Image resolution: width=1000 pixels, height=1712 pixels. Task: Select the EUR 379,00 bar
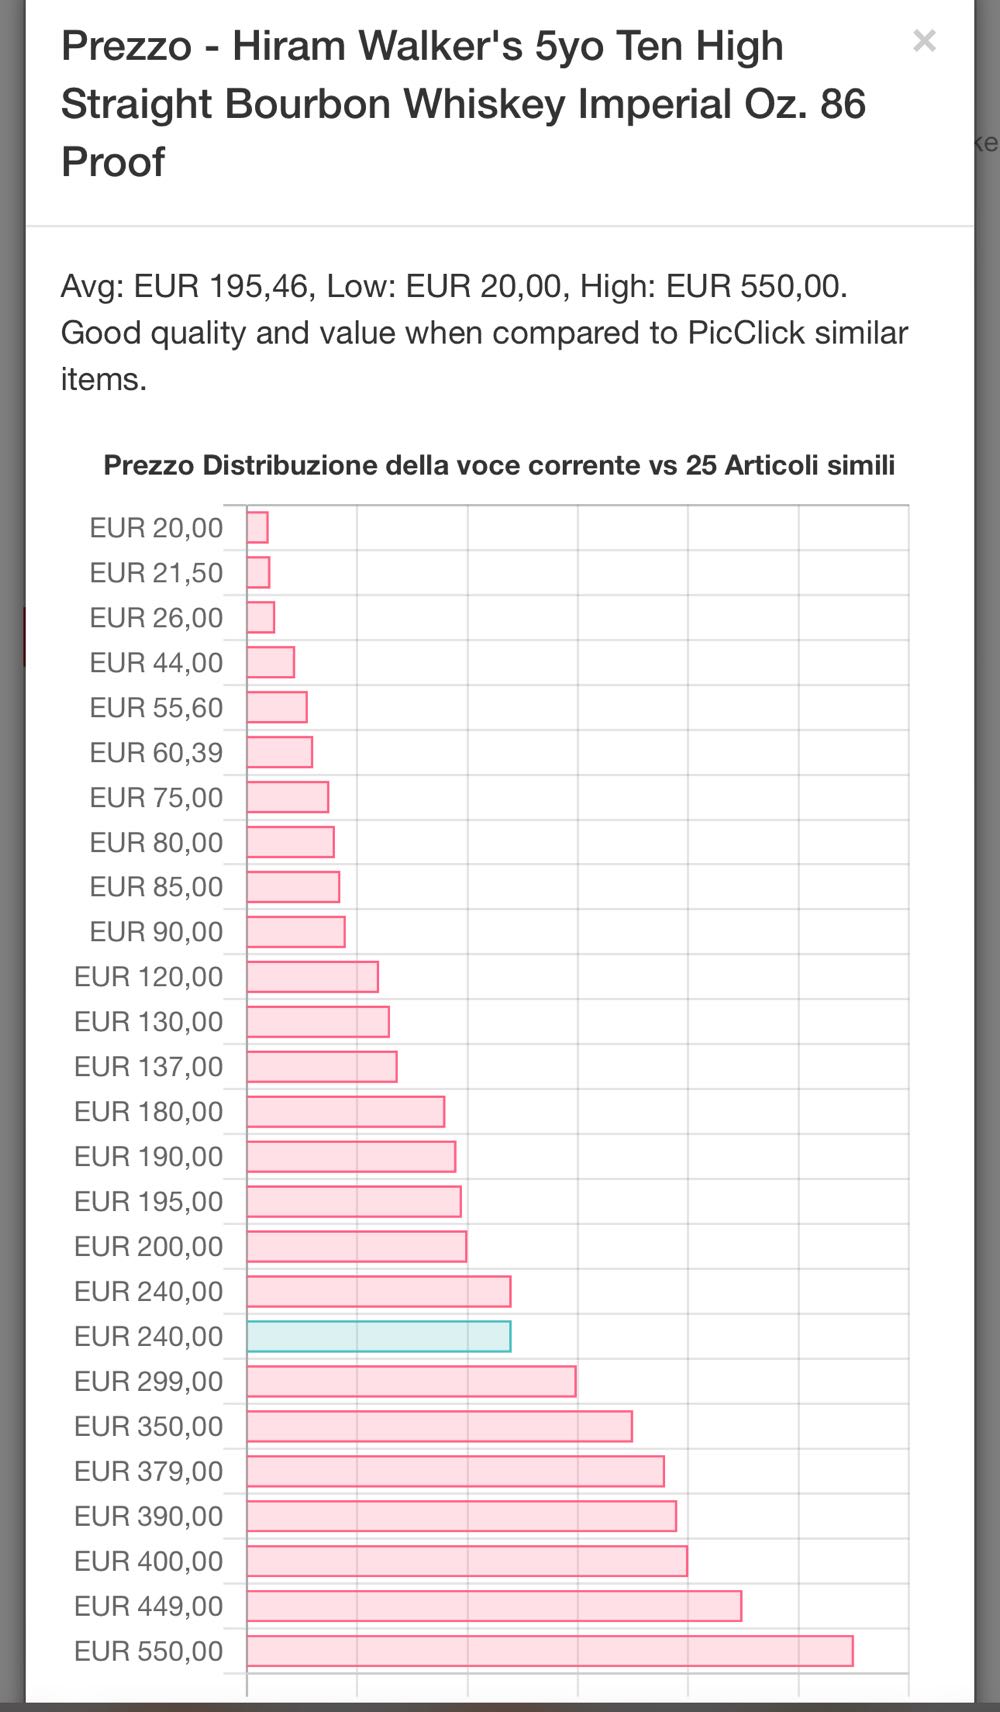(x=455, y=1471)
